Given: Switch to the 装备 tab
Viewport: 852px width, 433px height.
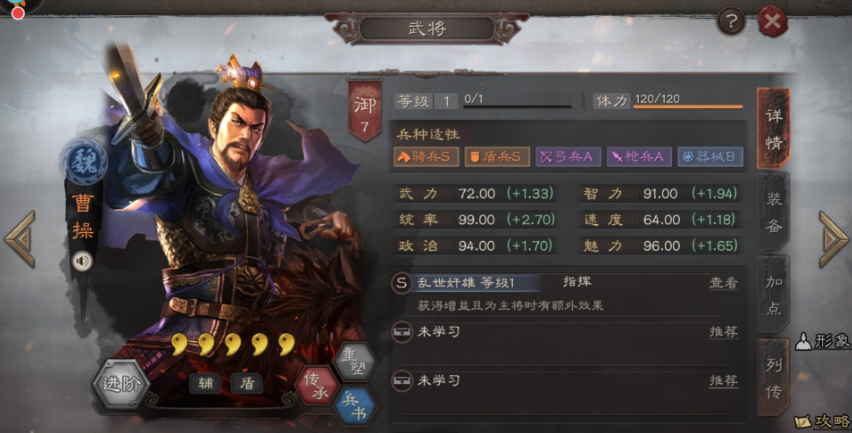Looking at the screenshot, I should pyautogui.click(x=773, y=212).
